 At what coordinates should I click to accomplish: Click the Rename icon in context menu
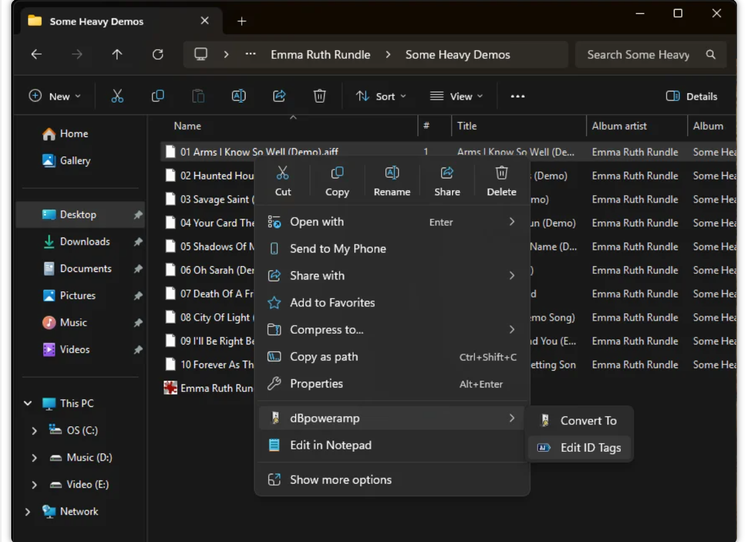click(x=392, y=180)
